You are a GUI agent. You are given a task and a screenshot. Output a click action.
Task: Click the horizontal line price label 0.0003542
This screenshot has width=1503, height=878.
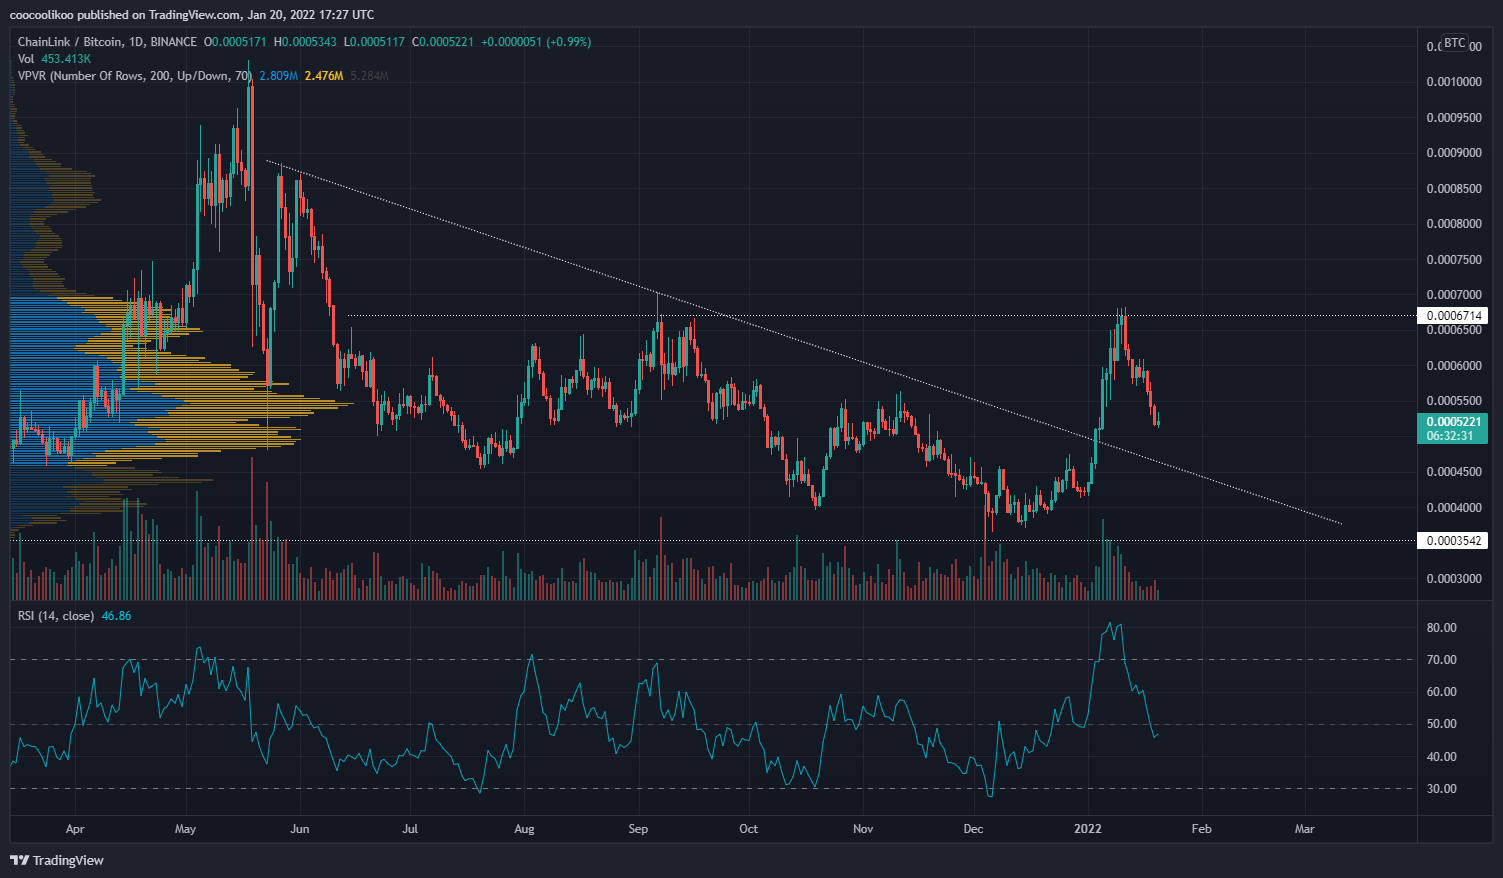[1453, 541]
